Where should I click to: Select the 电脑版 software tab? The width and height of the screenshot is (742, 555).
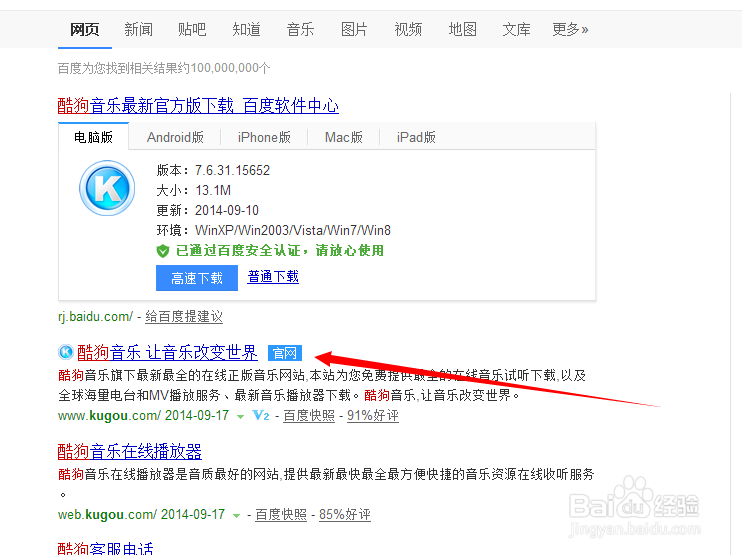coord(93,137)
